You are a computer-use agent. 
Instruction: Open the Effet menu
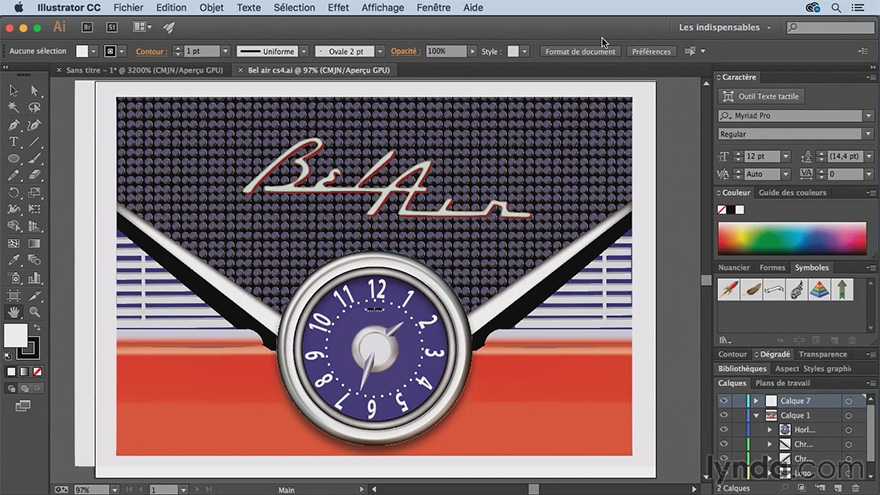338,7
